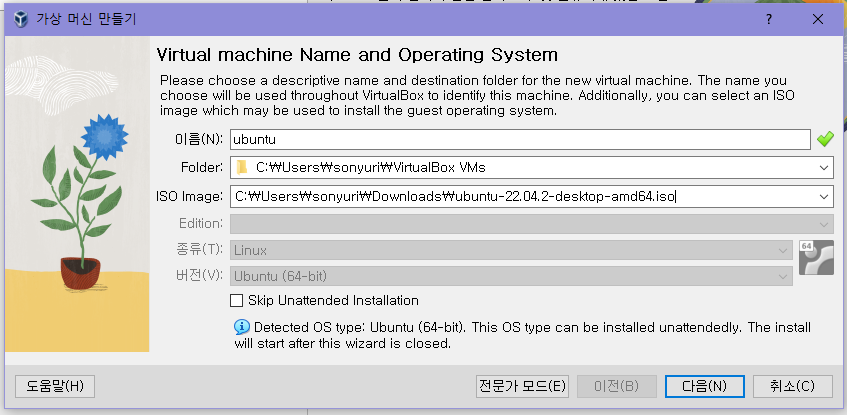Open the 종류(T) Linux dropdown
Image resolution: width=847 pixels, height=415 pixels.
tap(511, 250)
